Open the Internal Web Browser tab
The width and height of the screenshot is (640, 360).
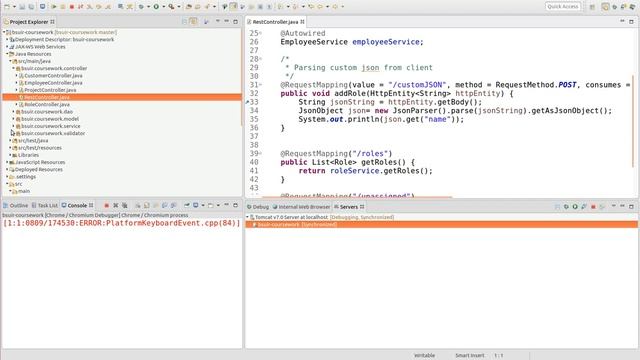point(302,207)
